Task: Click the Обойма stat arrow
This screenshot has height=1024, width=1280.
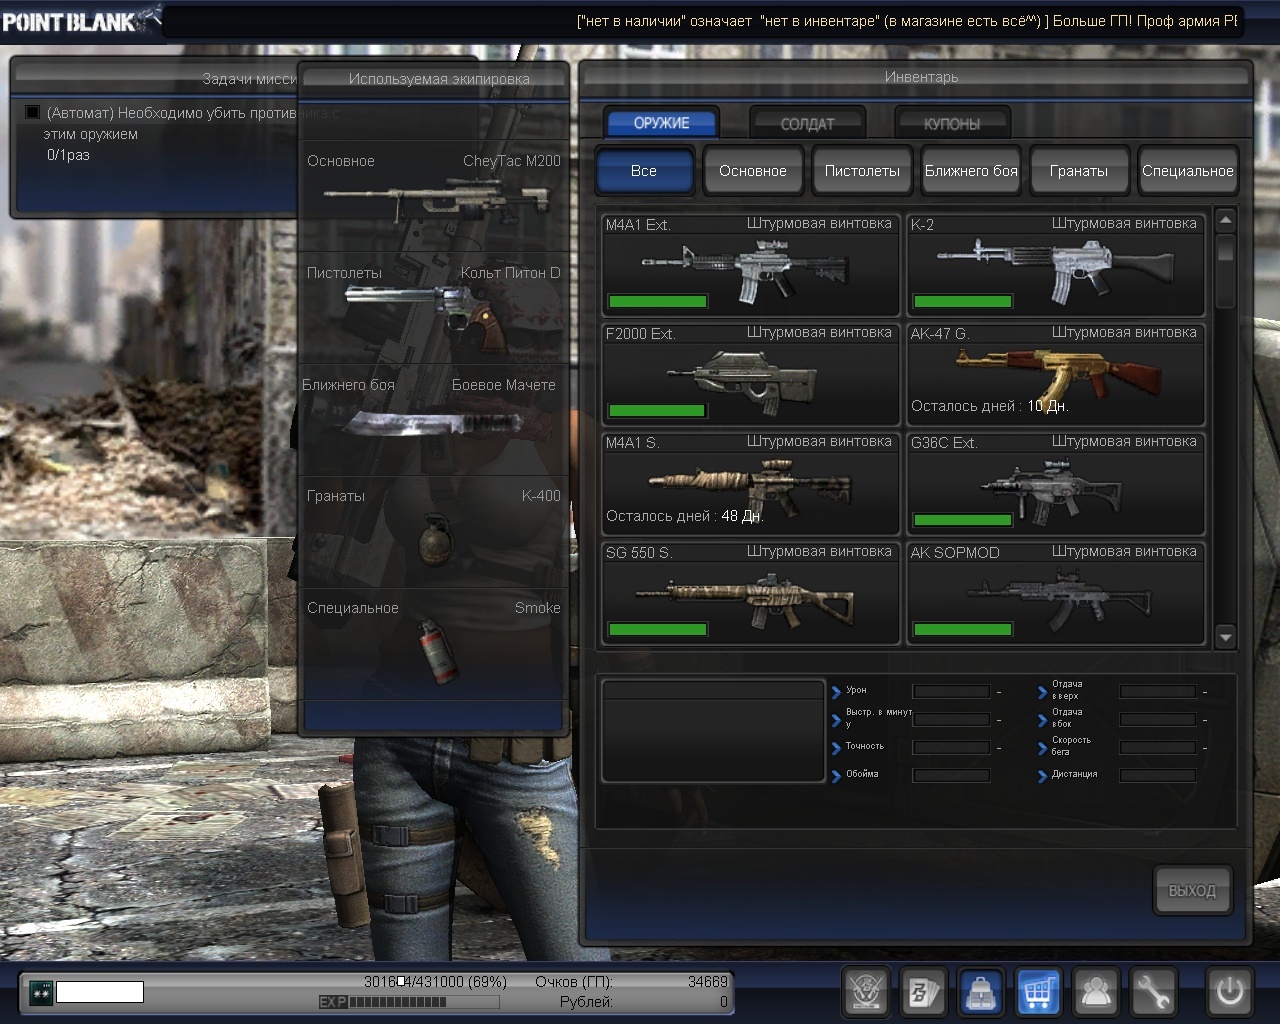Action: (x=836, y=775)
